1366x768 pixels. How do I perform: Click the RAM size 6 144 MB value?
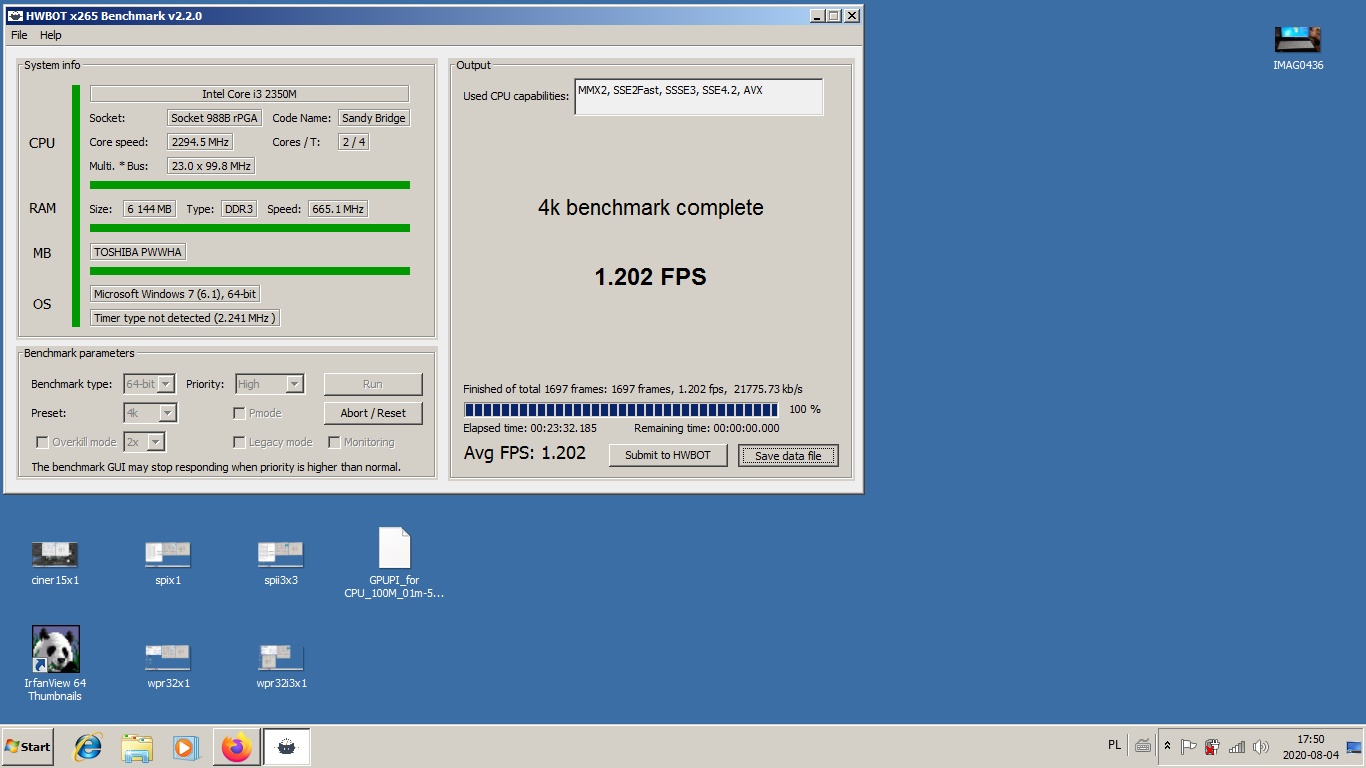150,209
